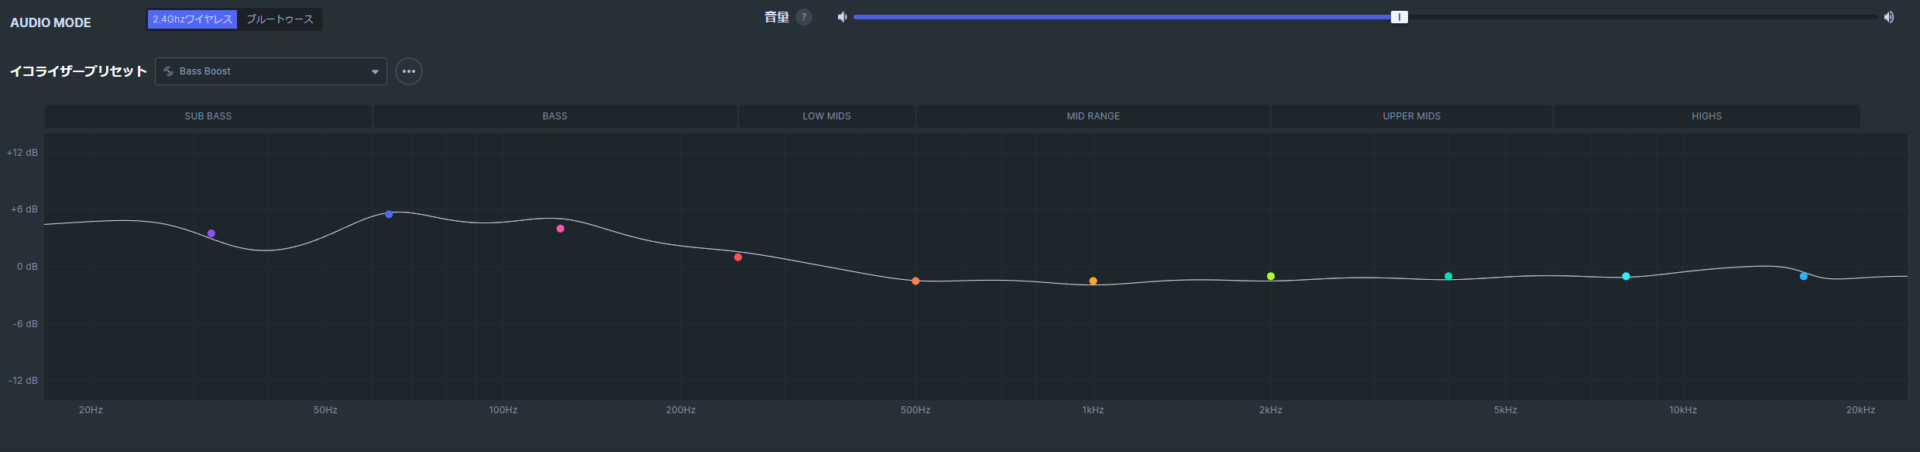Select the MID RANGE frequency band
Screen dimensions: 1920x452
pyautogui.click(x=1093, y=116)
